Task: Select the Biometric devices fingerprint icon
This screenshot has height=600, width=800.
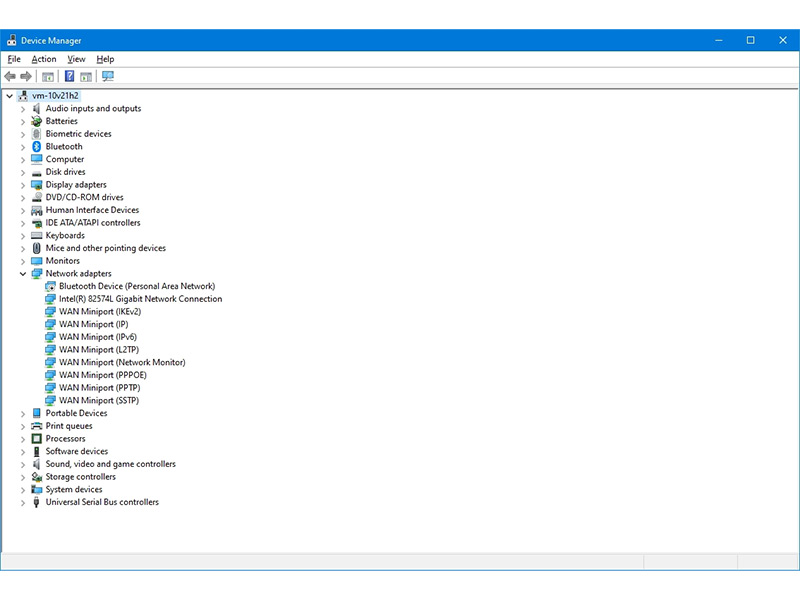Action: 36,134
